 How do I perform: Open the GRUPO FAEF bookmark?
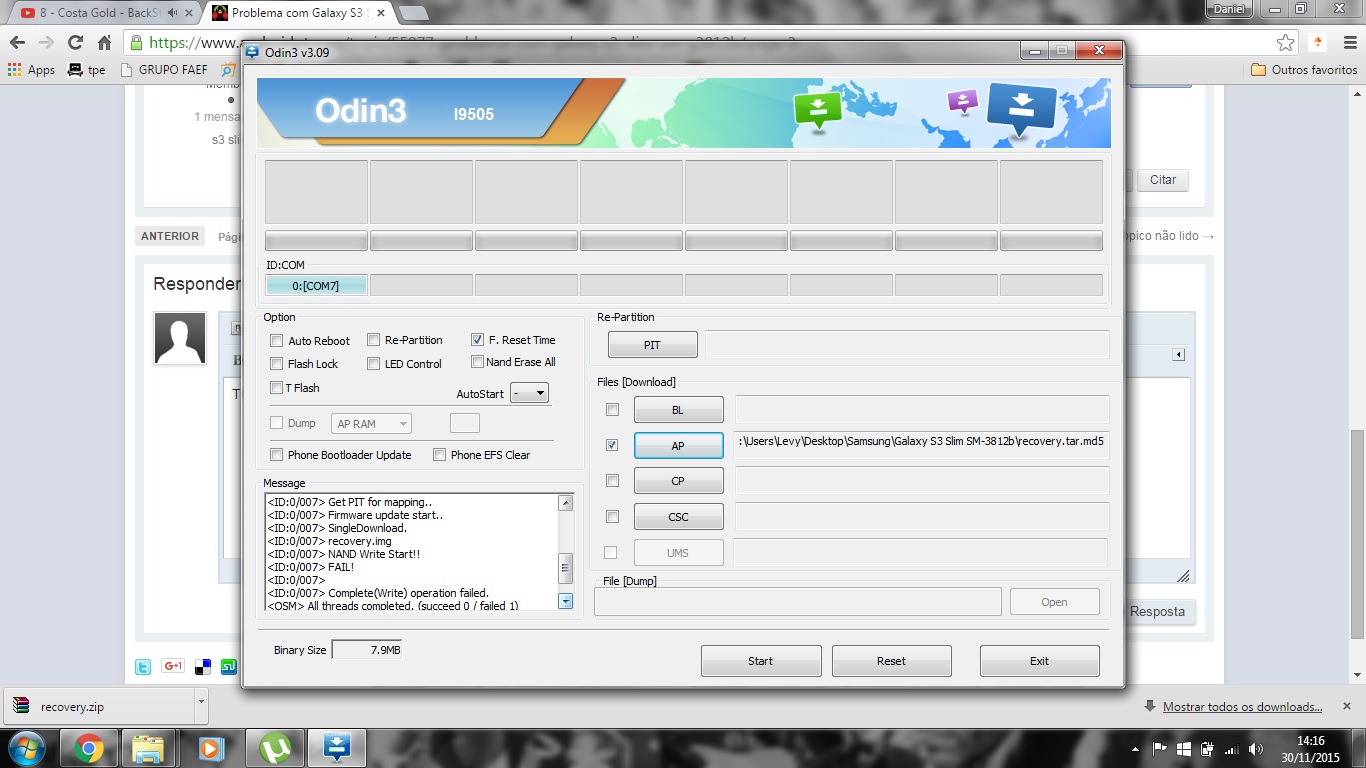(x=164, y=70)
